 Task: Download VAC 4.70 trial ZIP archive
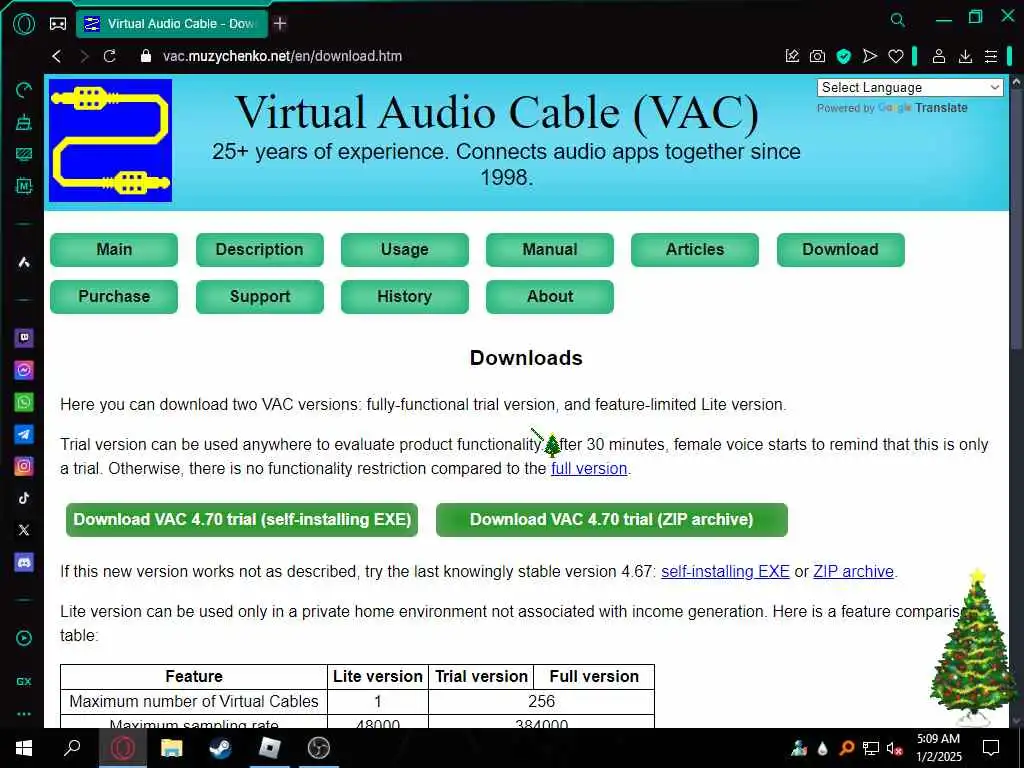[612, 520]
